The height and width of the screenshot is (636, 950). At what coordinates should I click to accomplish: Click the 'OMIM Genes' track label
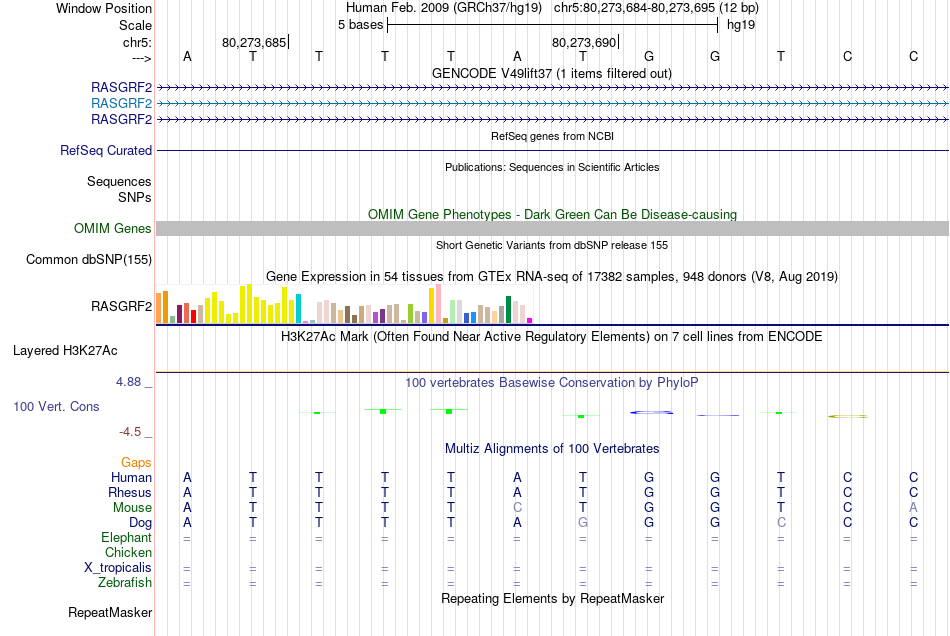(x=112, y=228)
